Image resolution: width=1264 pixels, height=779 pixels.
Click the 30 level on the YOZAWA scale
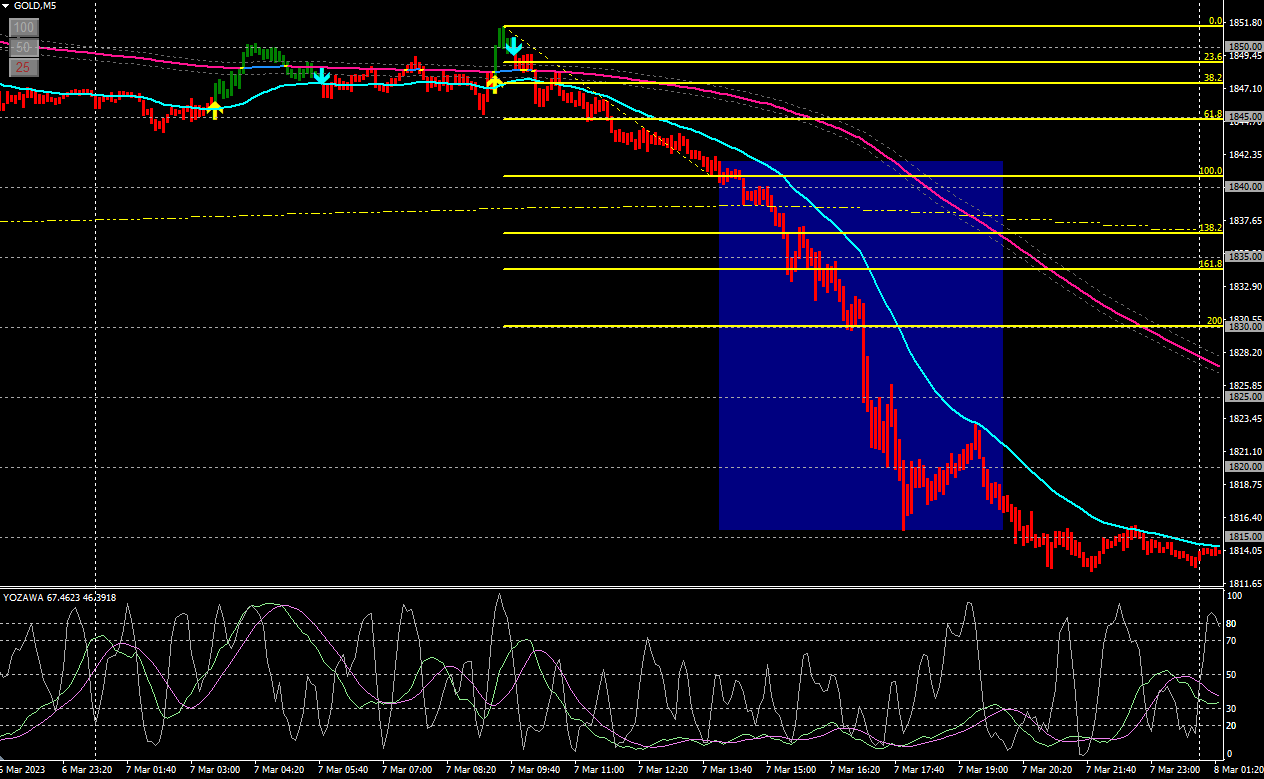(1232, 709)
